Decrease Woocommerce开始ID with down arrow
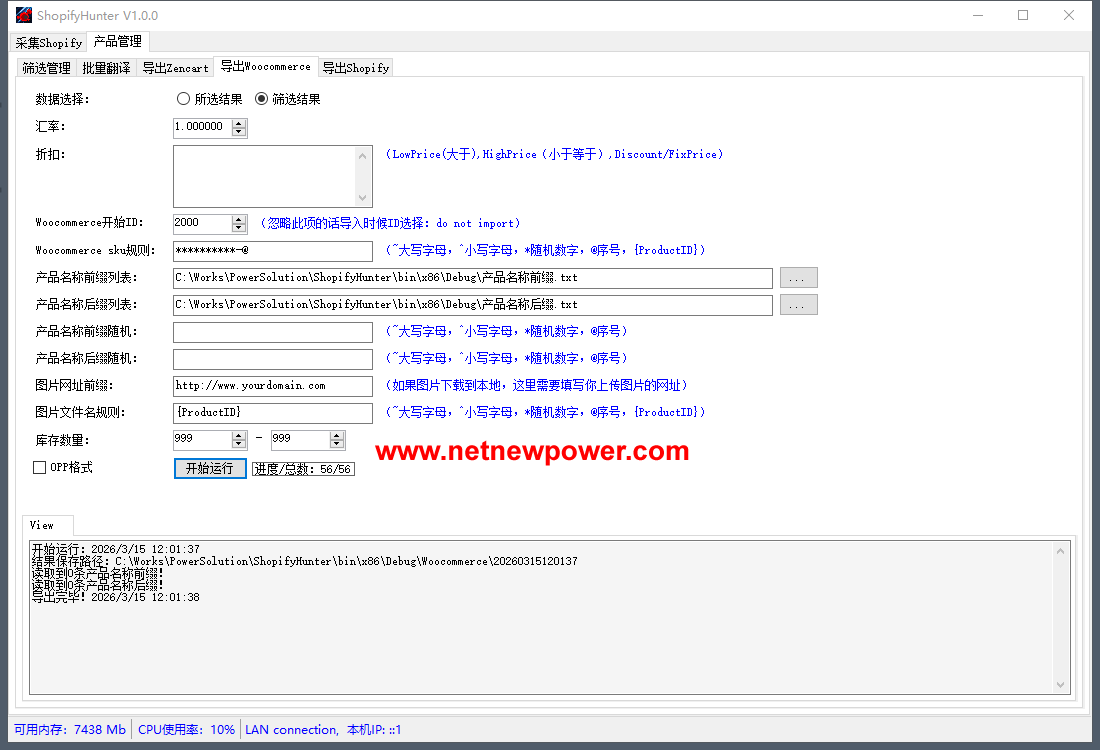Viewport: 1100px width, 750px height. point(239,228)
